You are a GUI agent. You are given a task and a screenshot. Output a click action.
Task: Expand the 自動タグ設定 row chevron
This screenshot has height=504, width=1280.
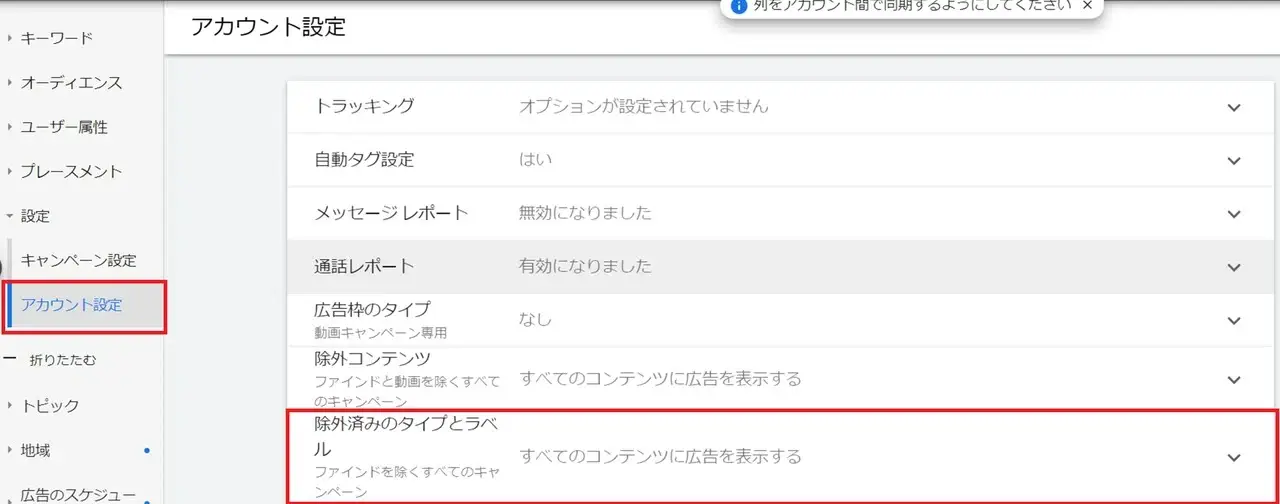click(x=1233, y=160)
